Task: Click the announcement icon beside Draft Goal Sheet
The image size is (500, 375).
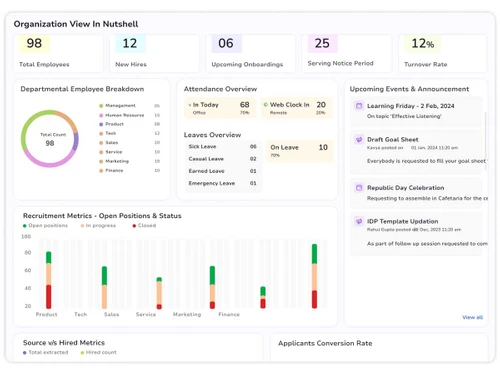Action: [359, 140]
